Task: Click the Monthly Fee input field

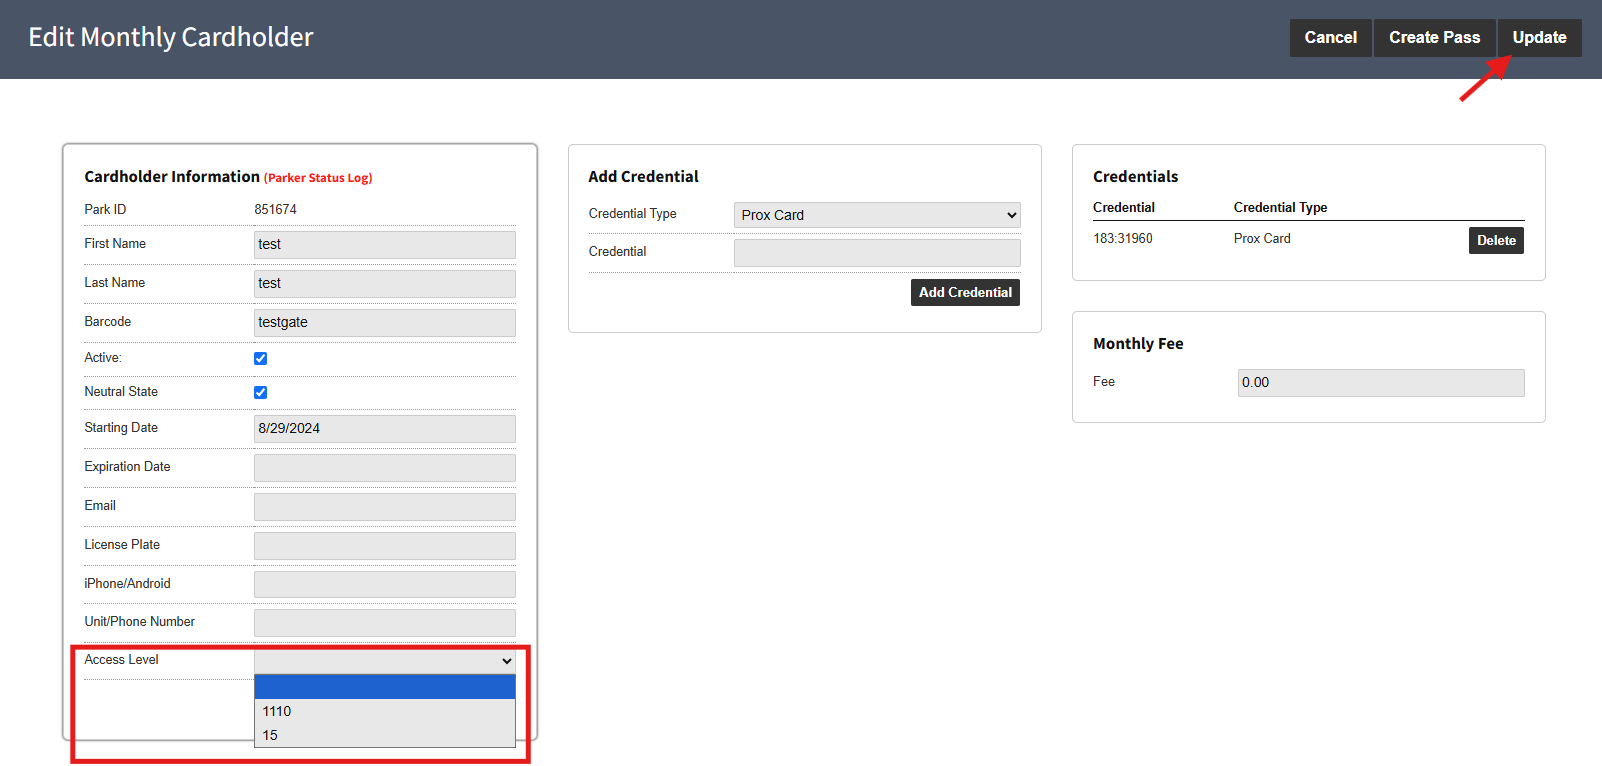Action: click(1381, 383)
